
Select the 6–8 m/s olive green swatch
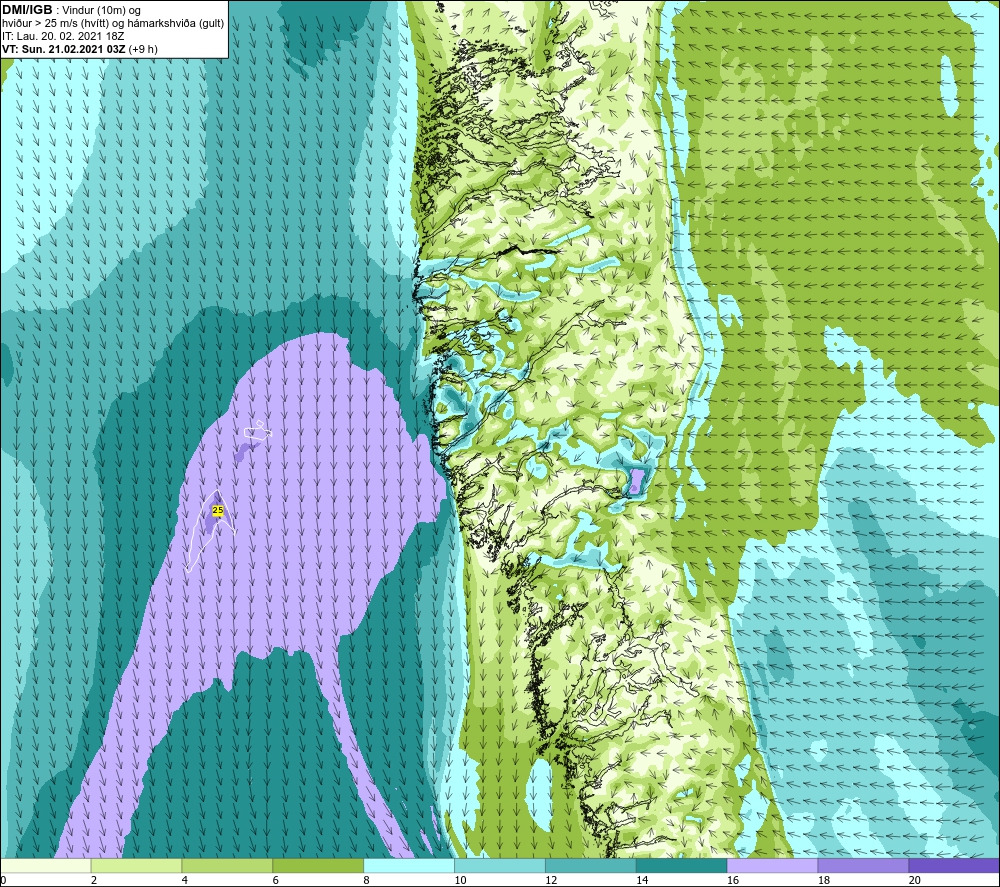coord(318,865)
